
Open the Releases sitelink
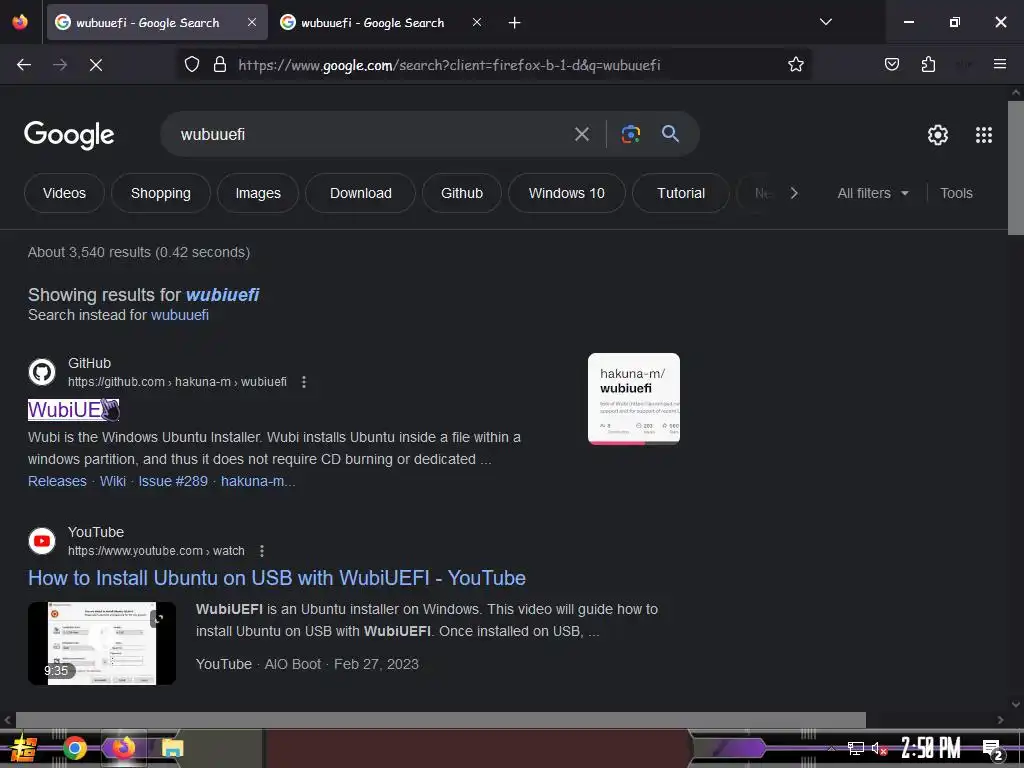pyautogui.click(x=57, y=481)
